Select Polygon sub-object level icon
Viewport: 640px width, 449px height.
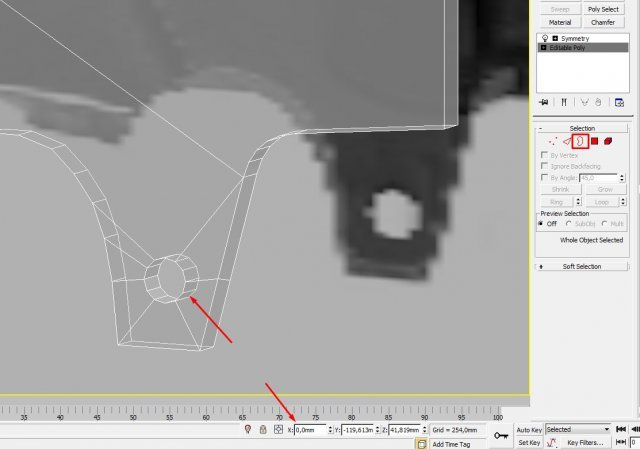593,142
